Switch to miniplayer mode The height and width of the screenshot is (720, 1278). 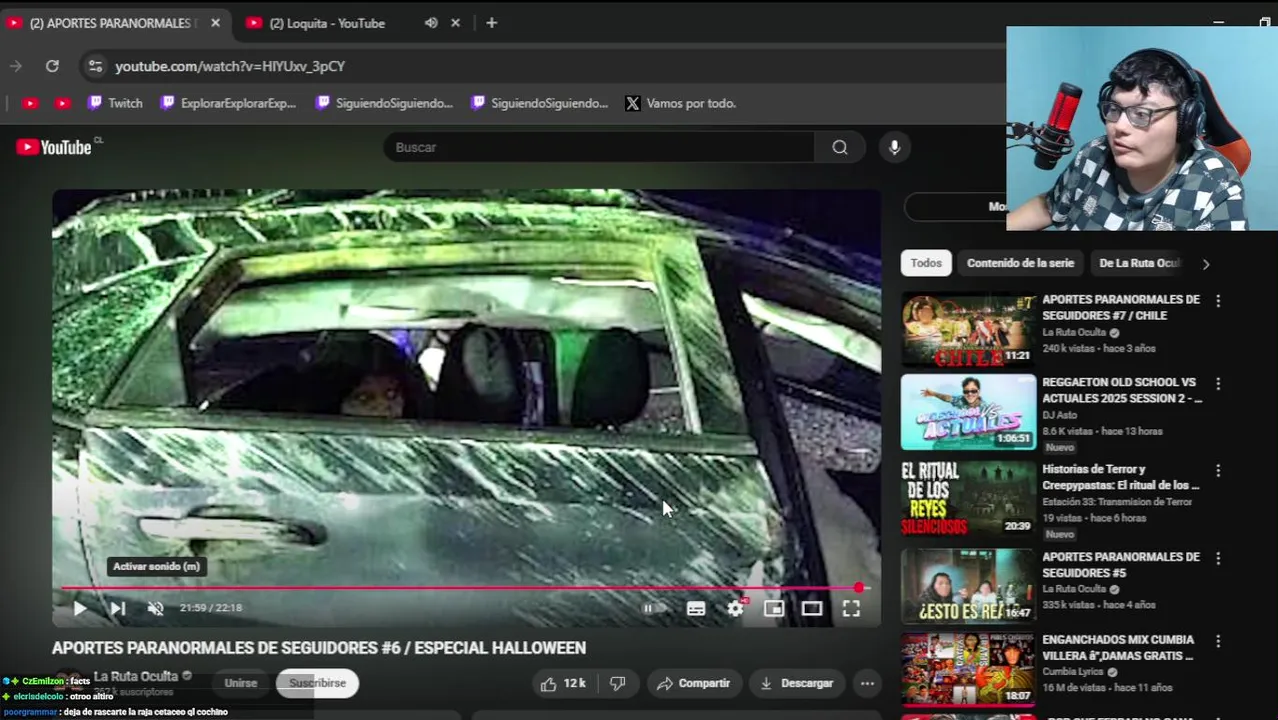pos(774,608)
